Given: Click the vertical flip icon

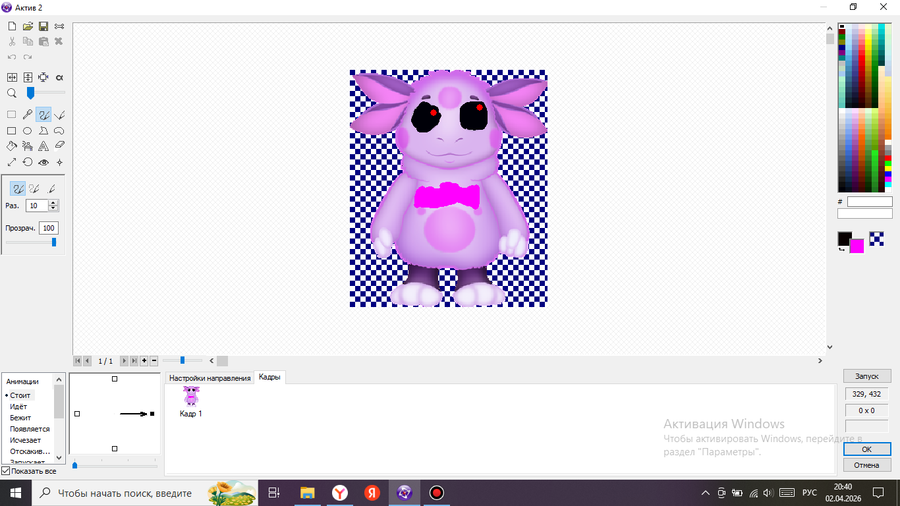Looking at the screenshot, I should coord(28,77).
